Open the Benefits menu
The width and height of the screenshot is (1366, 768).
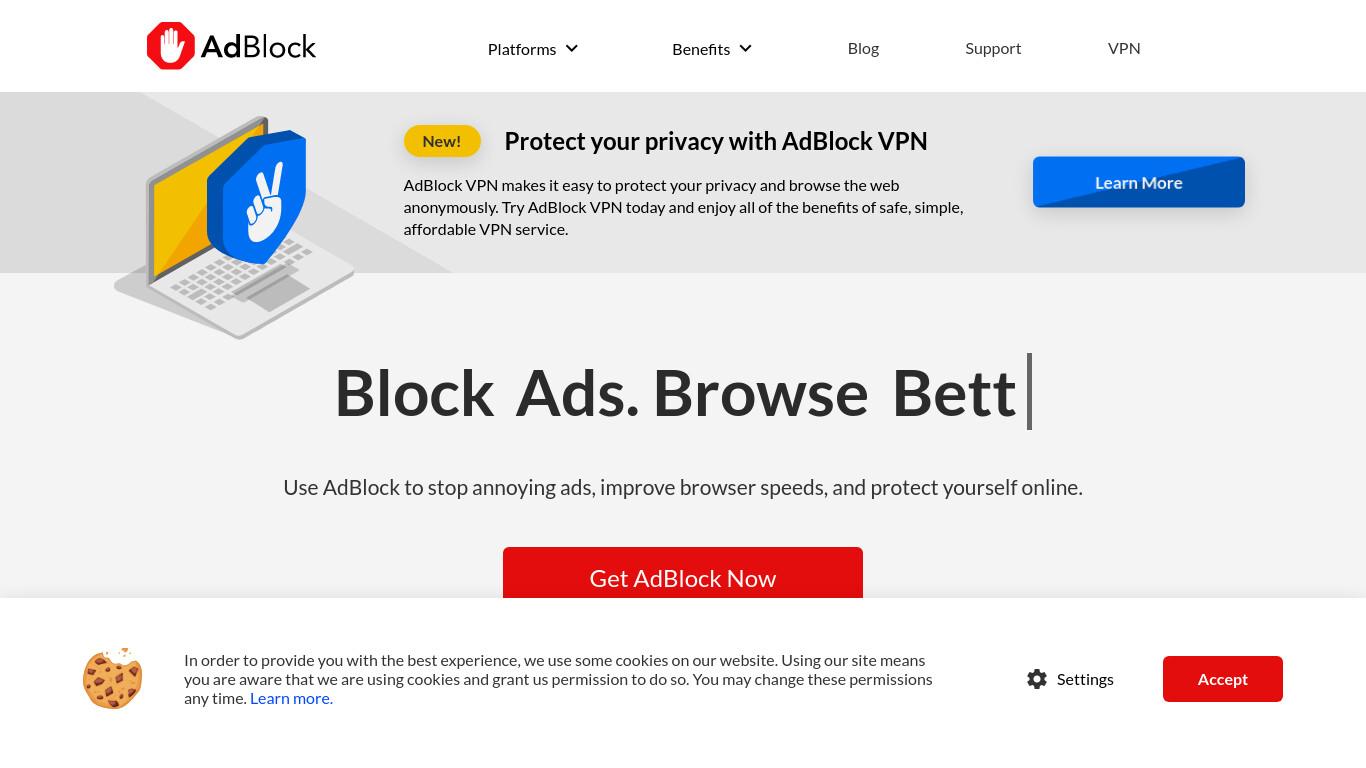(x=701, y=49)
